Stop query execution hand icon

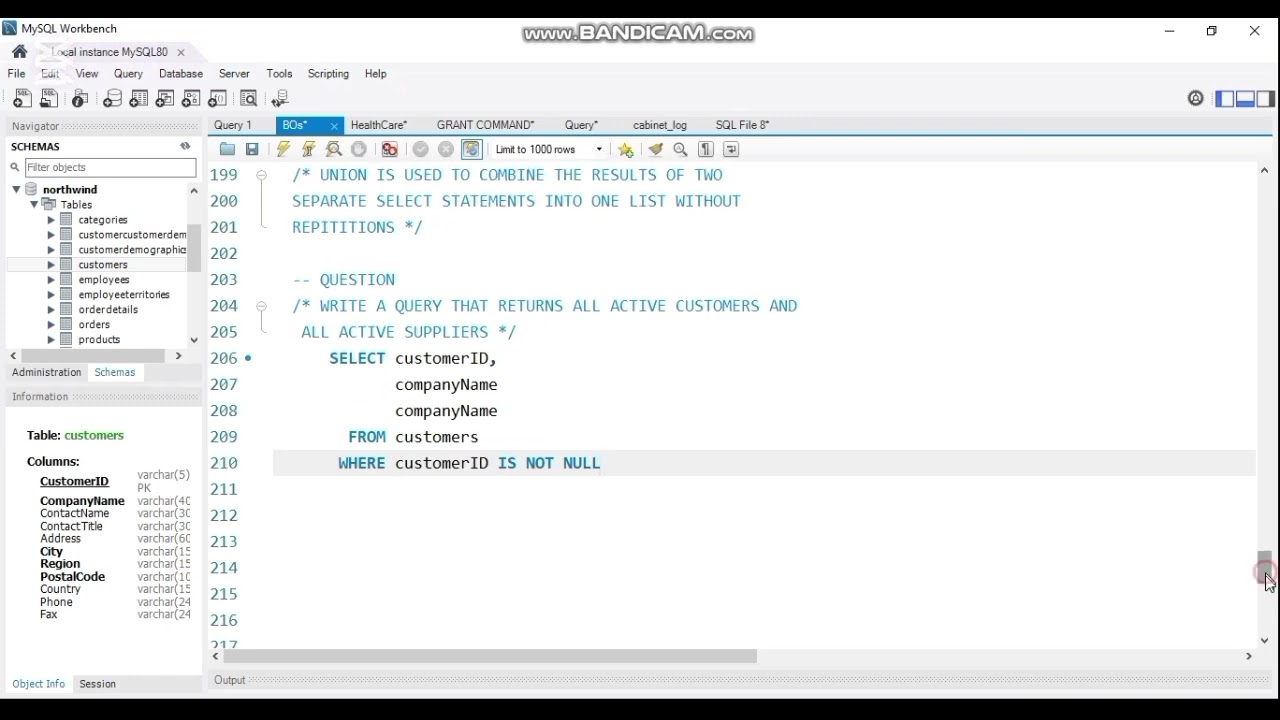(x=359, y=149)
